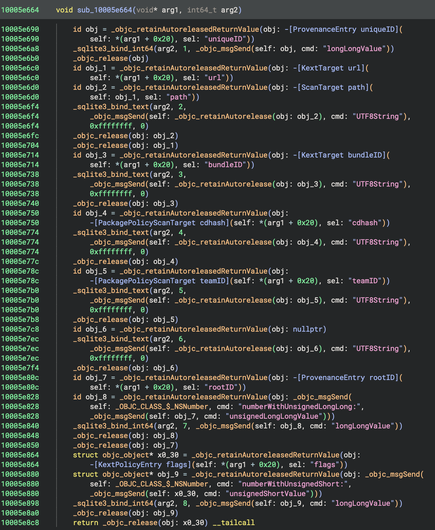Select the "teamID" sel string literal
Viewport: 435px width, 530px height.
point(365,281)
